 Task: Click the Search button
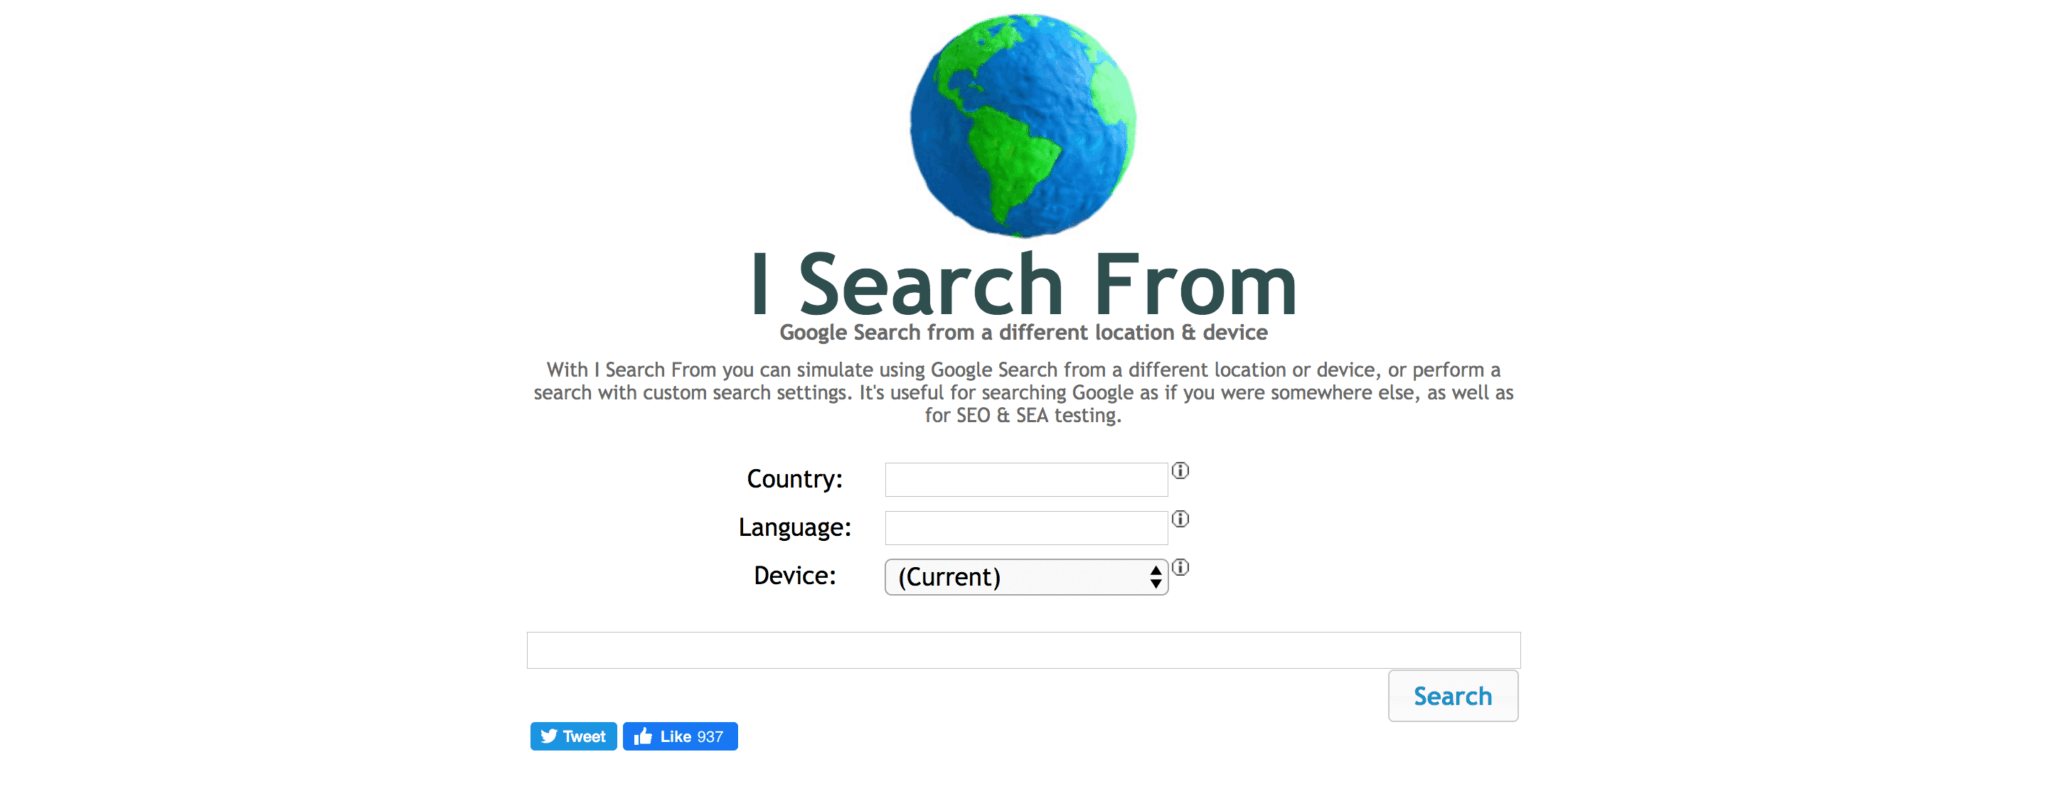click(x=1453, y=696)
